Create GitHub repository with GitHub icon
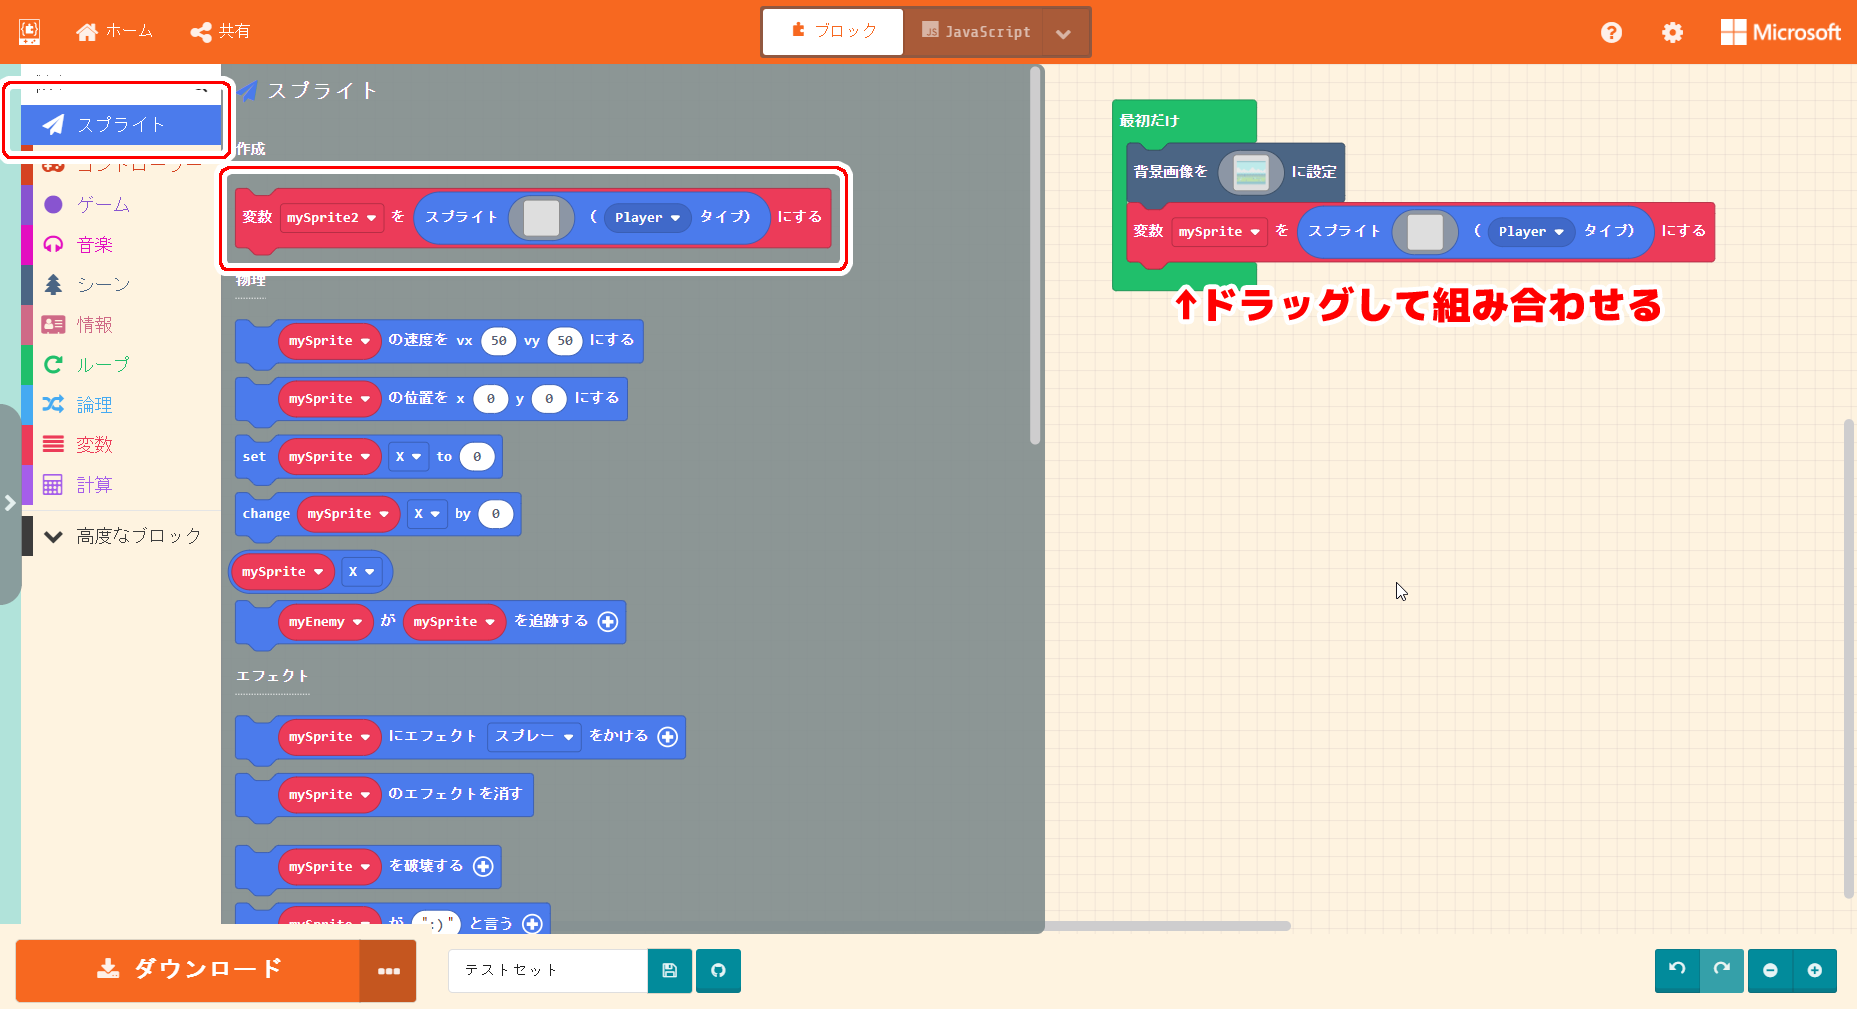 (718, 971)
